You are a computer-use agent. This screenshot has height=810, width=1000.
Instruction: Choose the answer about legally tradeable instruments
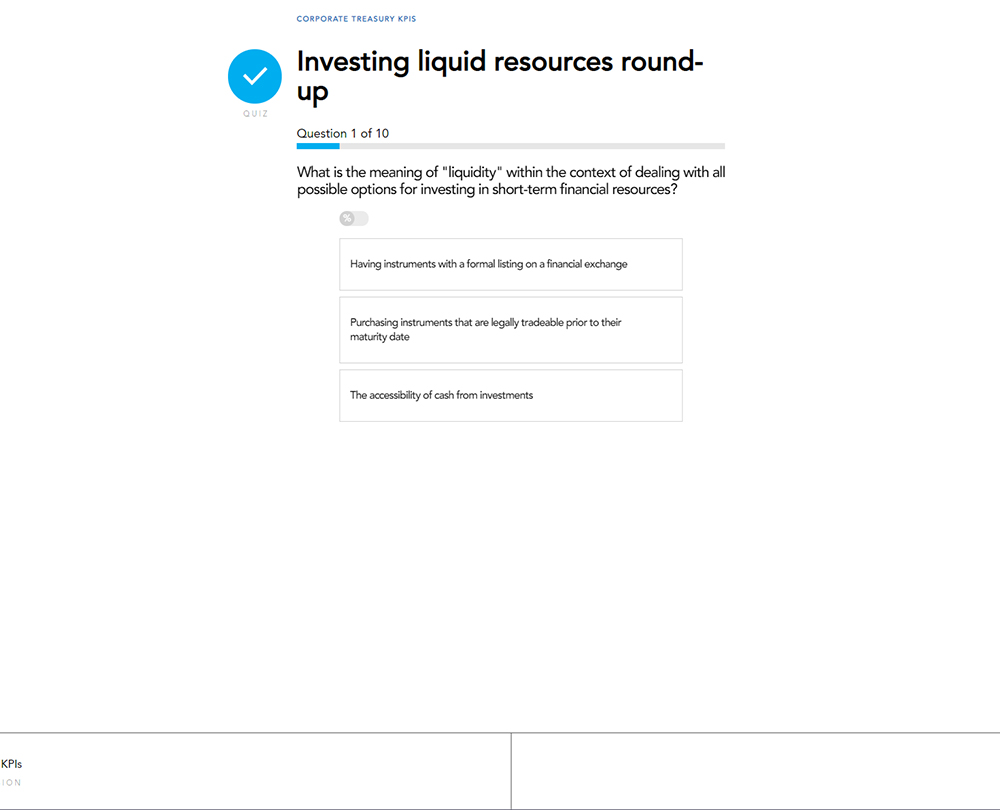[x=511, y=330]
